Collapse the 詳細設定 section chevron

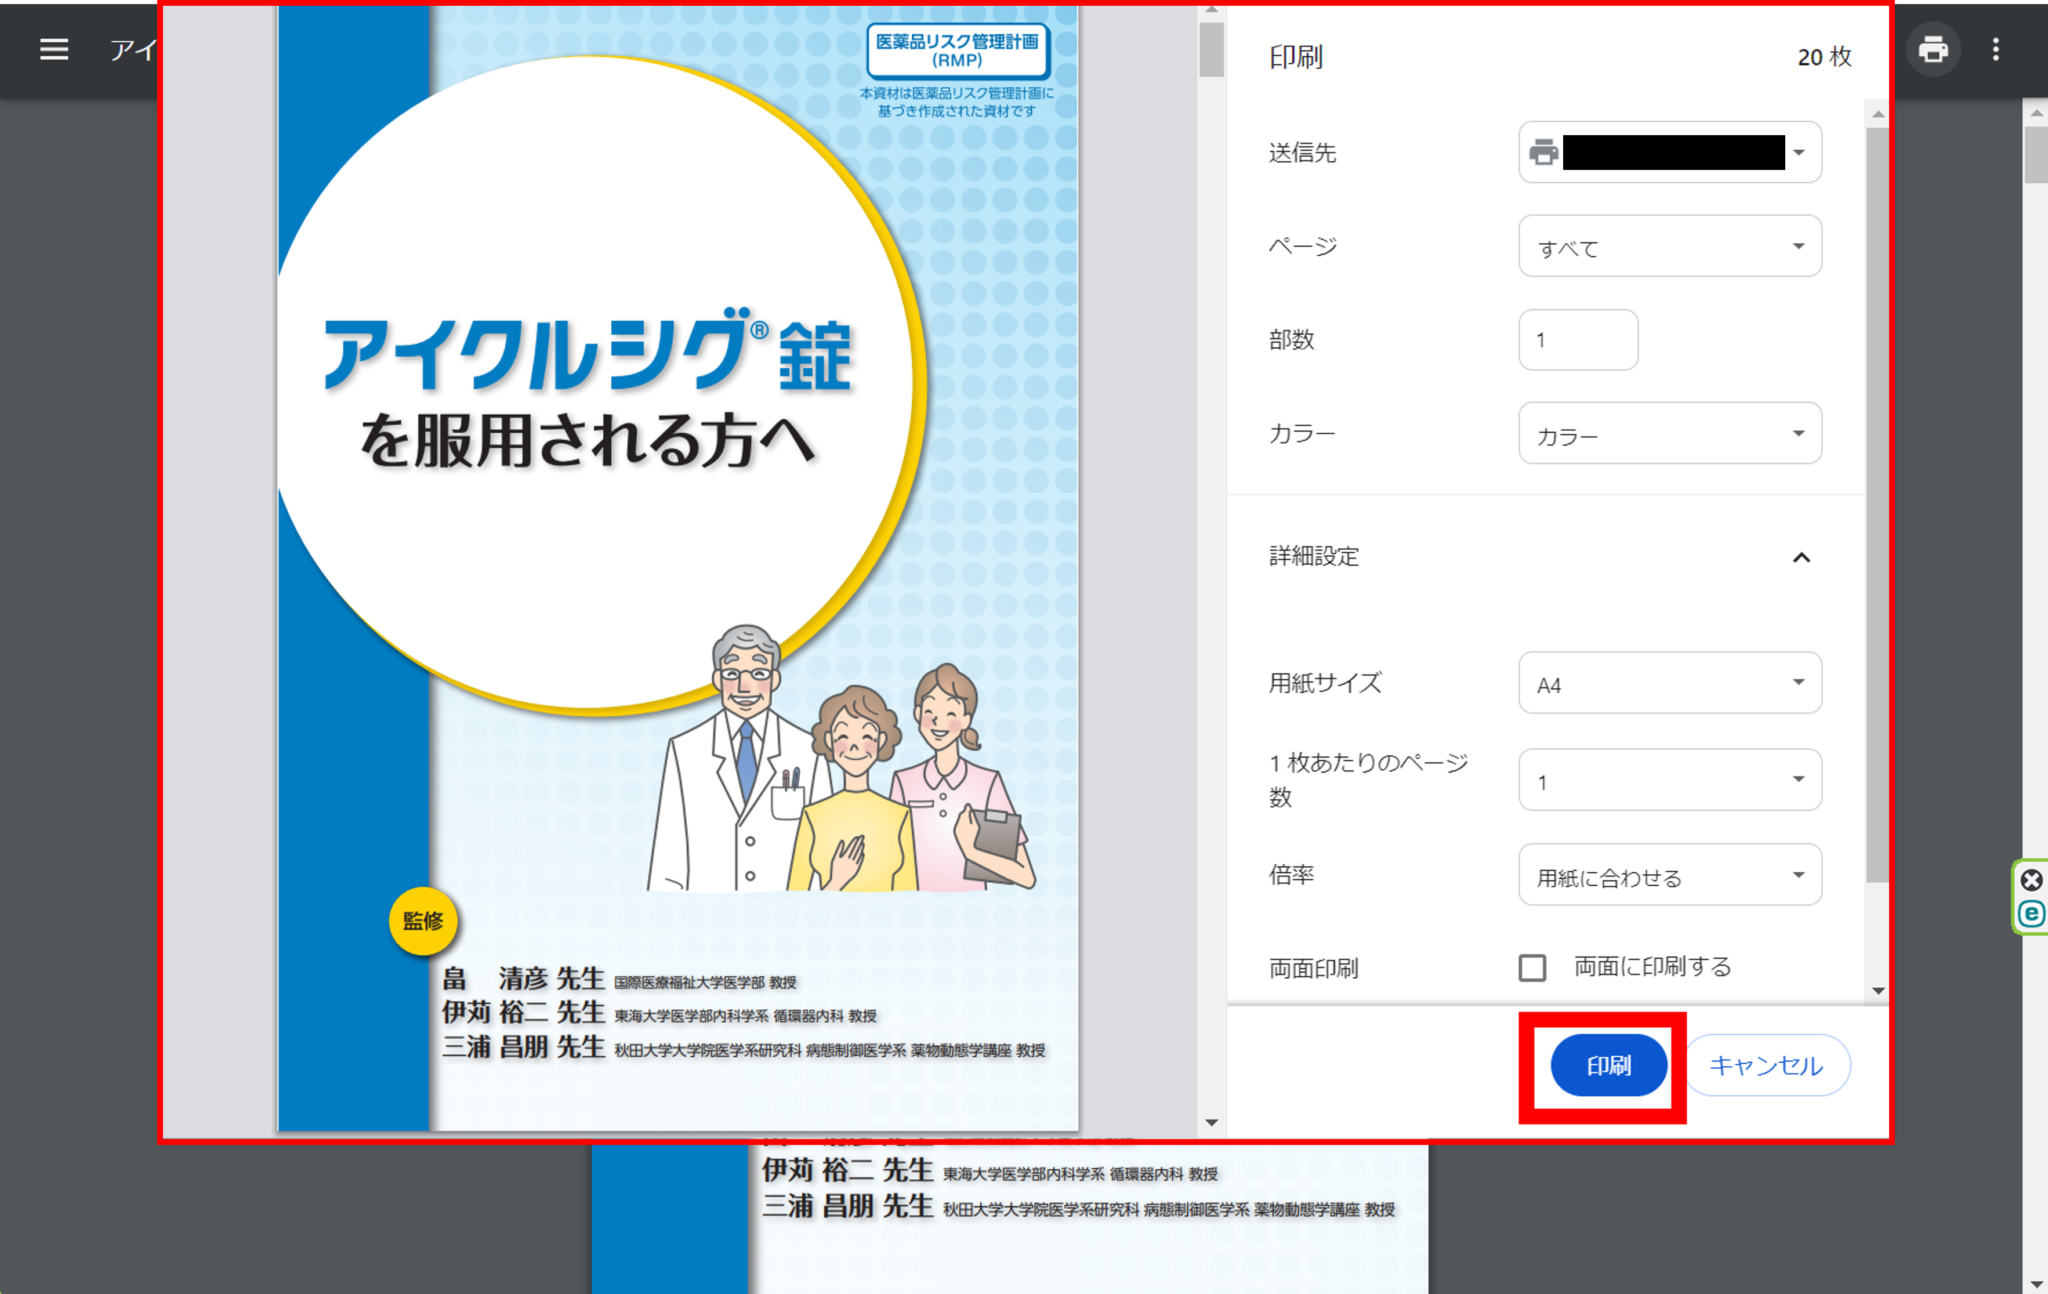[x=1801, y=557]
